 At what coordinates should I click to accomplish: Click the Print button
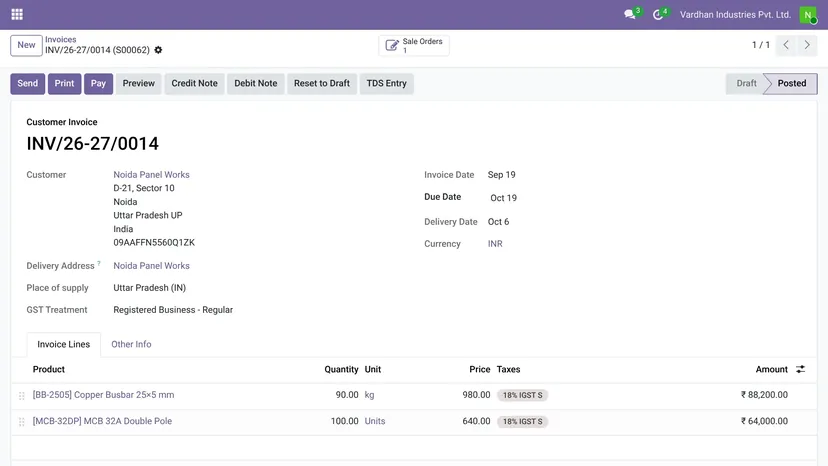(x=64, y=83)
